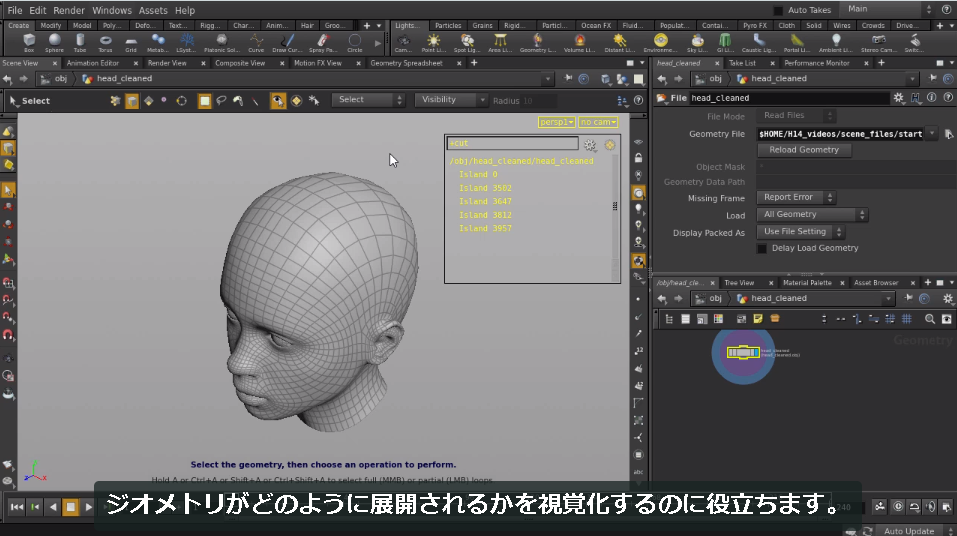
Task: Toggle box picking selection style
Action: pos(204,101)
